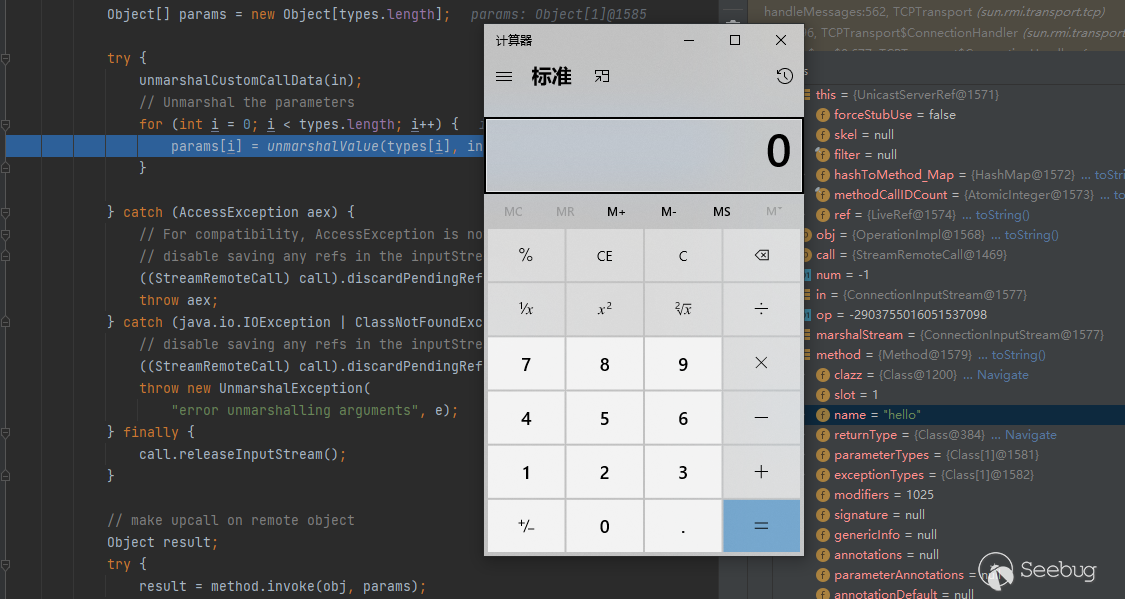The width and height of the screenshot is (1125, 599).
Task: Collapse the catch AccessException code block
Action: pyautogui.click(x=6, y=212)
